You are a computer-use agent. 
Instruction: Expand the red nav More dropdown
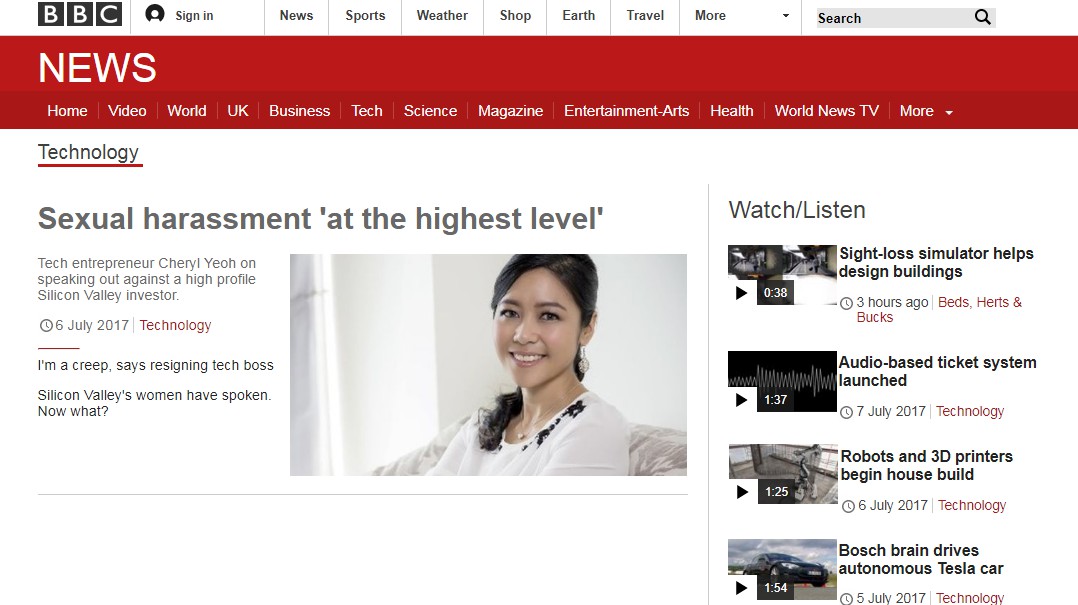[x=949, y=112]
